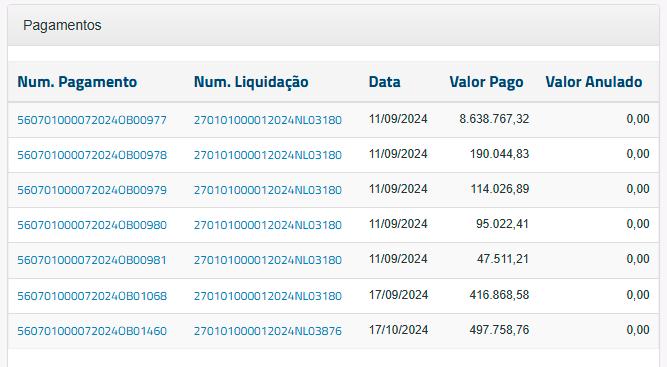Open liquidação NL03180 in the B00980 row
This screenshot has height=367, width=667.
point(268,225)
